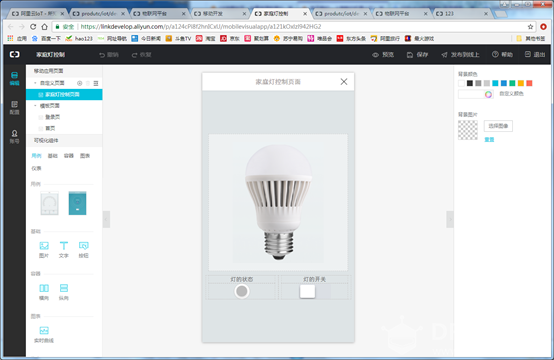Image resolution: width=554 pixels, height=360 pixels.
Task: Click the redo button in top bar
Action: pos(141,55)
